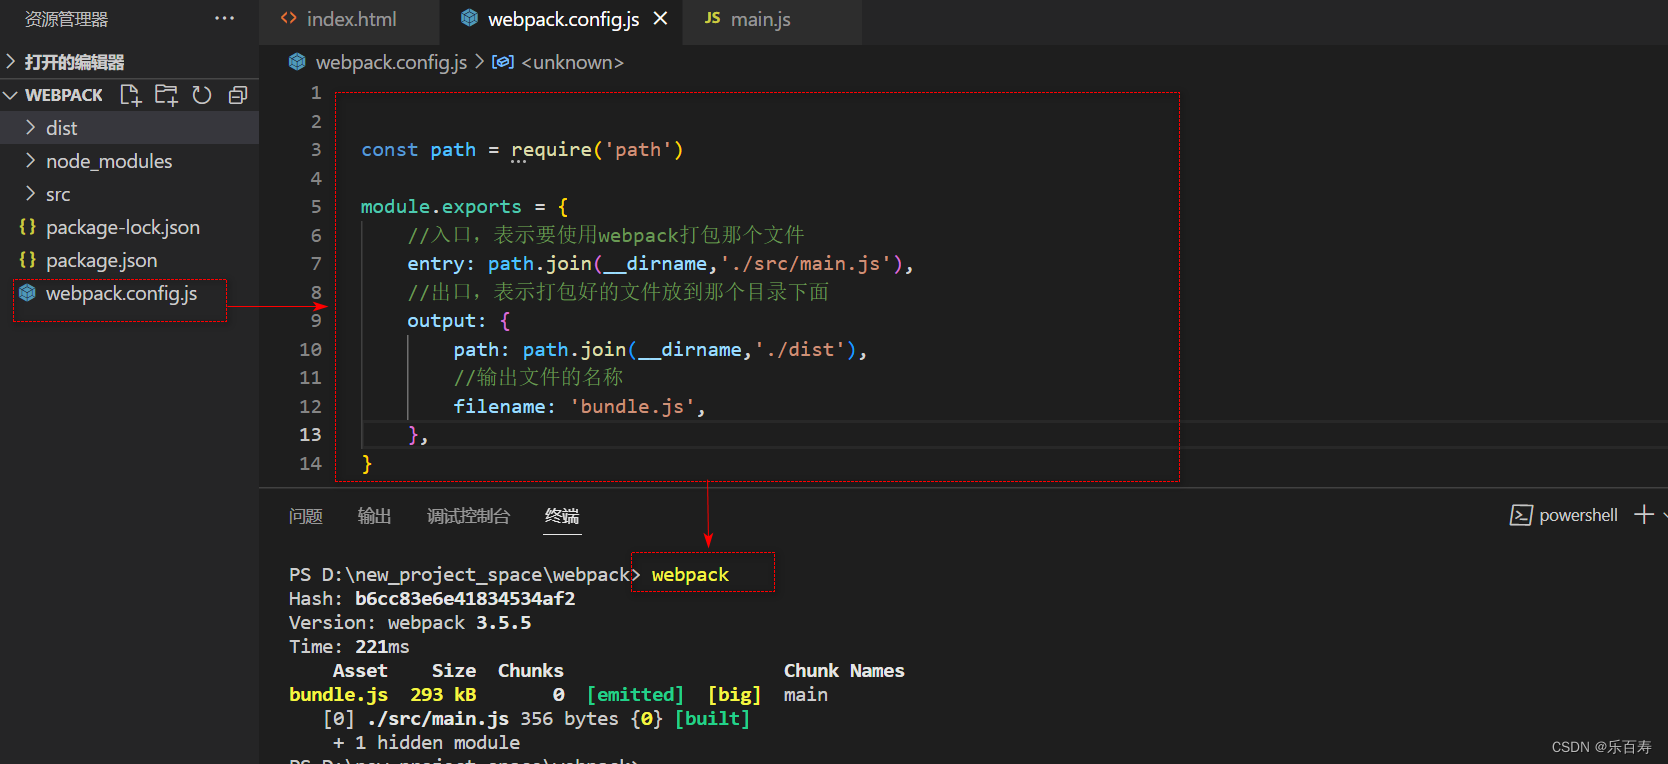Click the webpack cube icon in breadcrumb
Image resolution: width=1668 pixels, height=764 pixels.
297,62
